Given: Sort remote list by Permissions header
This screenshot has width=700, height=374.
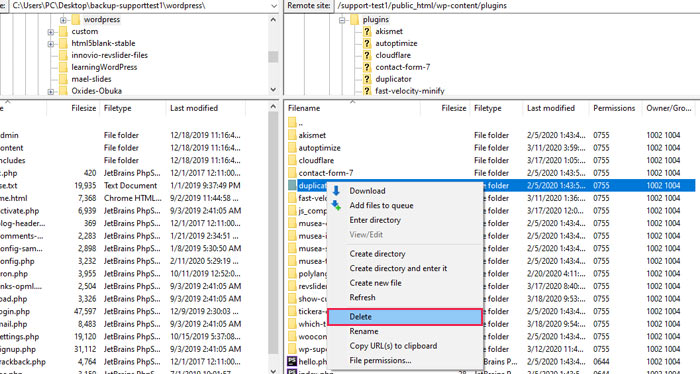Looking at the screenshot, I should coord(615,108).
